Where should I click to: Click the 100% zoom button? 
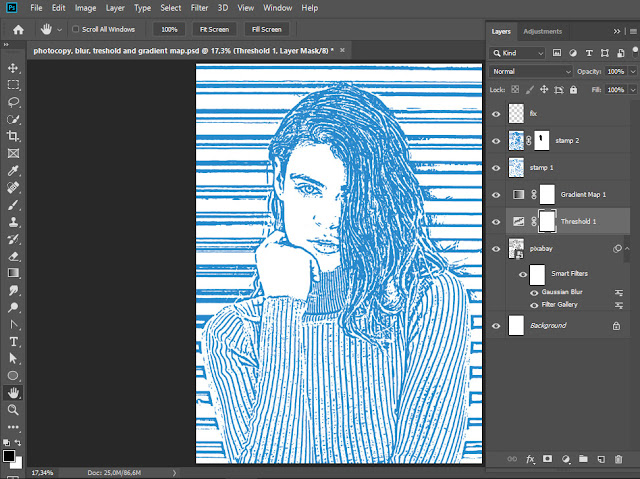coord(169,29)
